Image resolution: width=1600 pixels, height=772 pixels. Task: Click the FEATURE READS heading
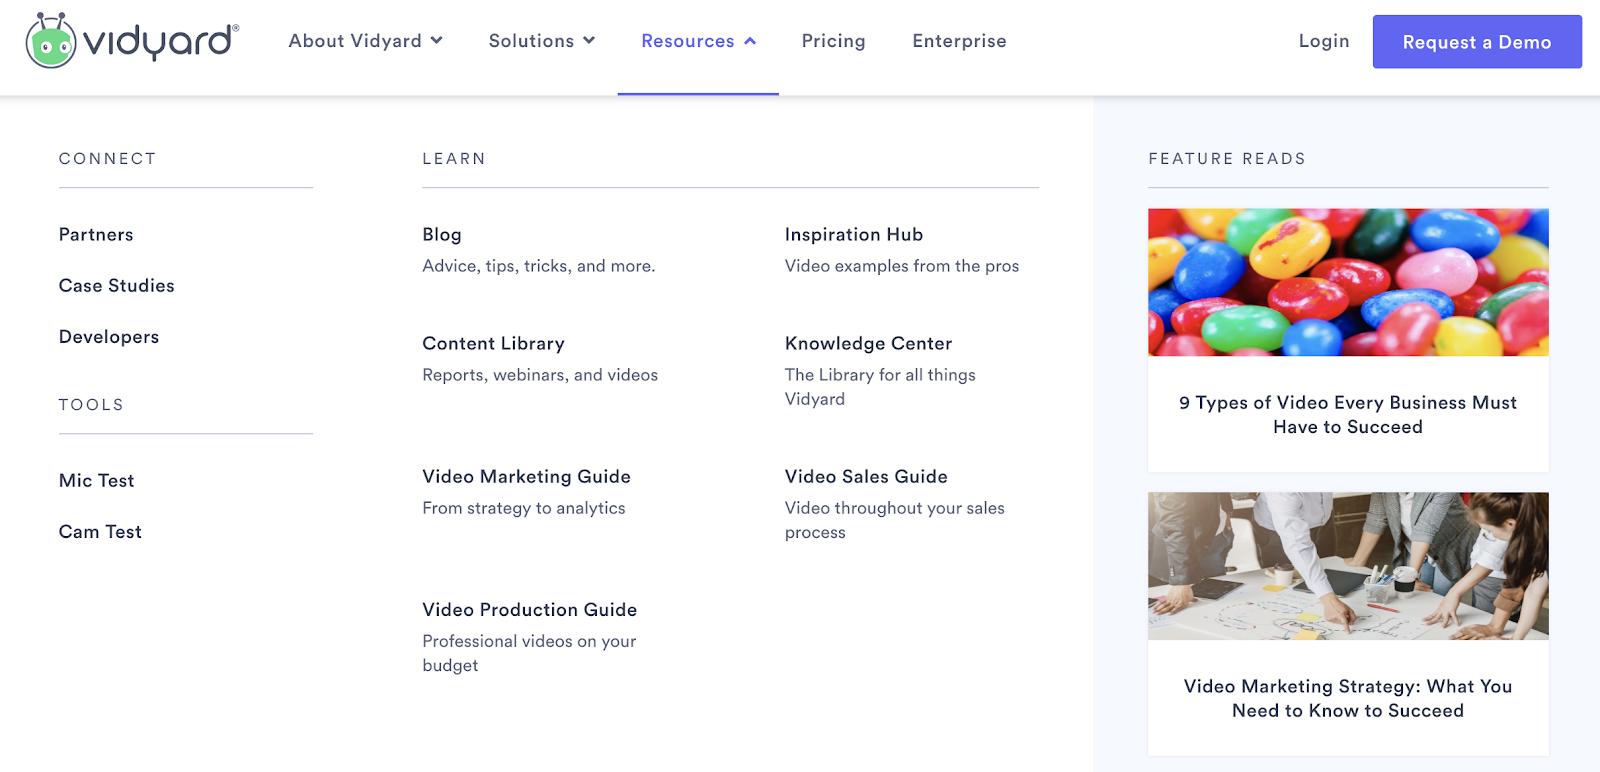coord(1227,159)
